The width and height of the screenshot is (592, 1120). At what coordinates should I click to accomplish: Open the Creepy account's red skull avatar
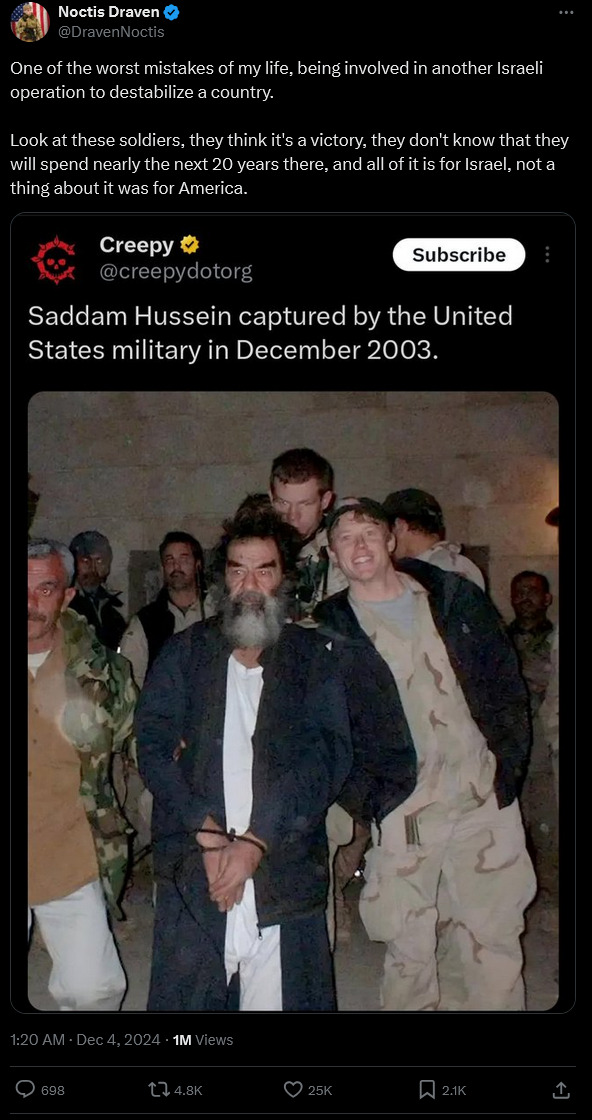tap(54, 260)
